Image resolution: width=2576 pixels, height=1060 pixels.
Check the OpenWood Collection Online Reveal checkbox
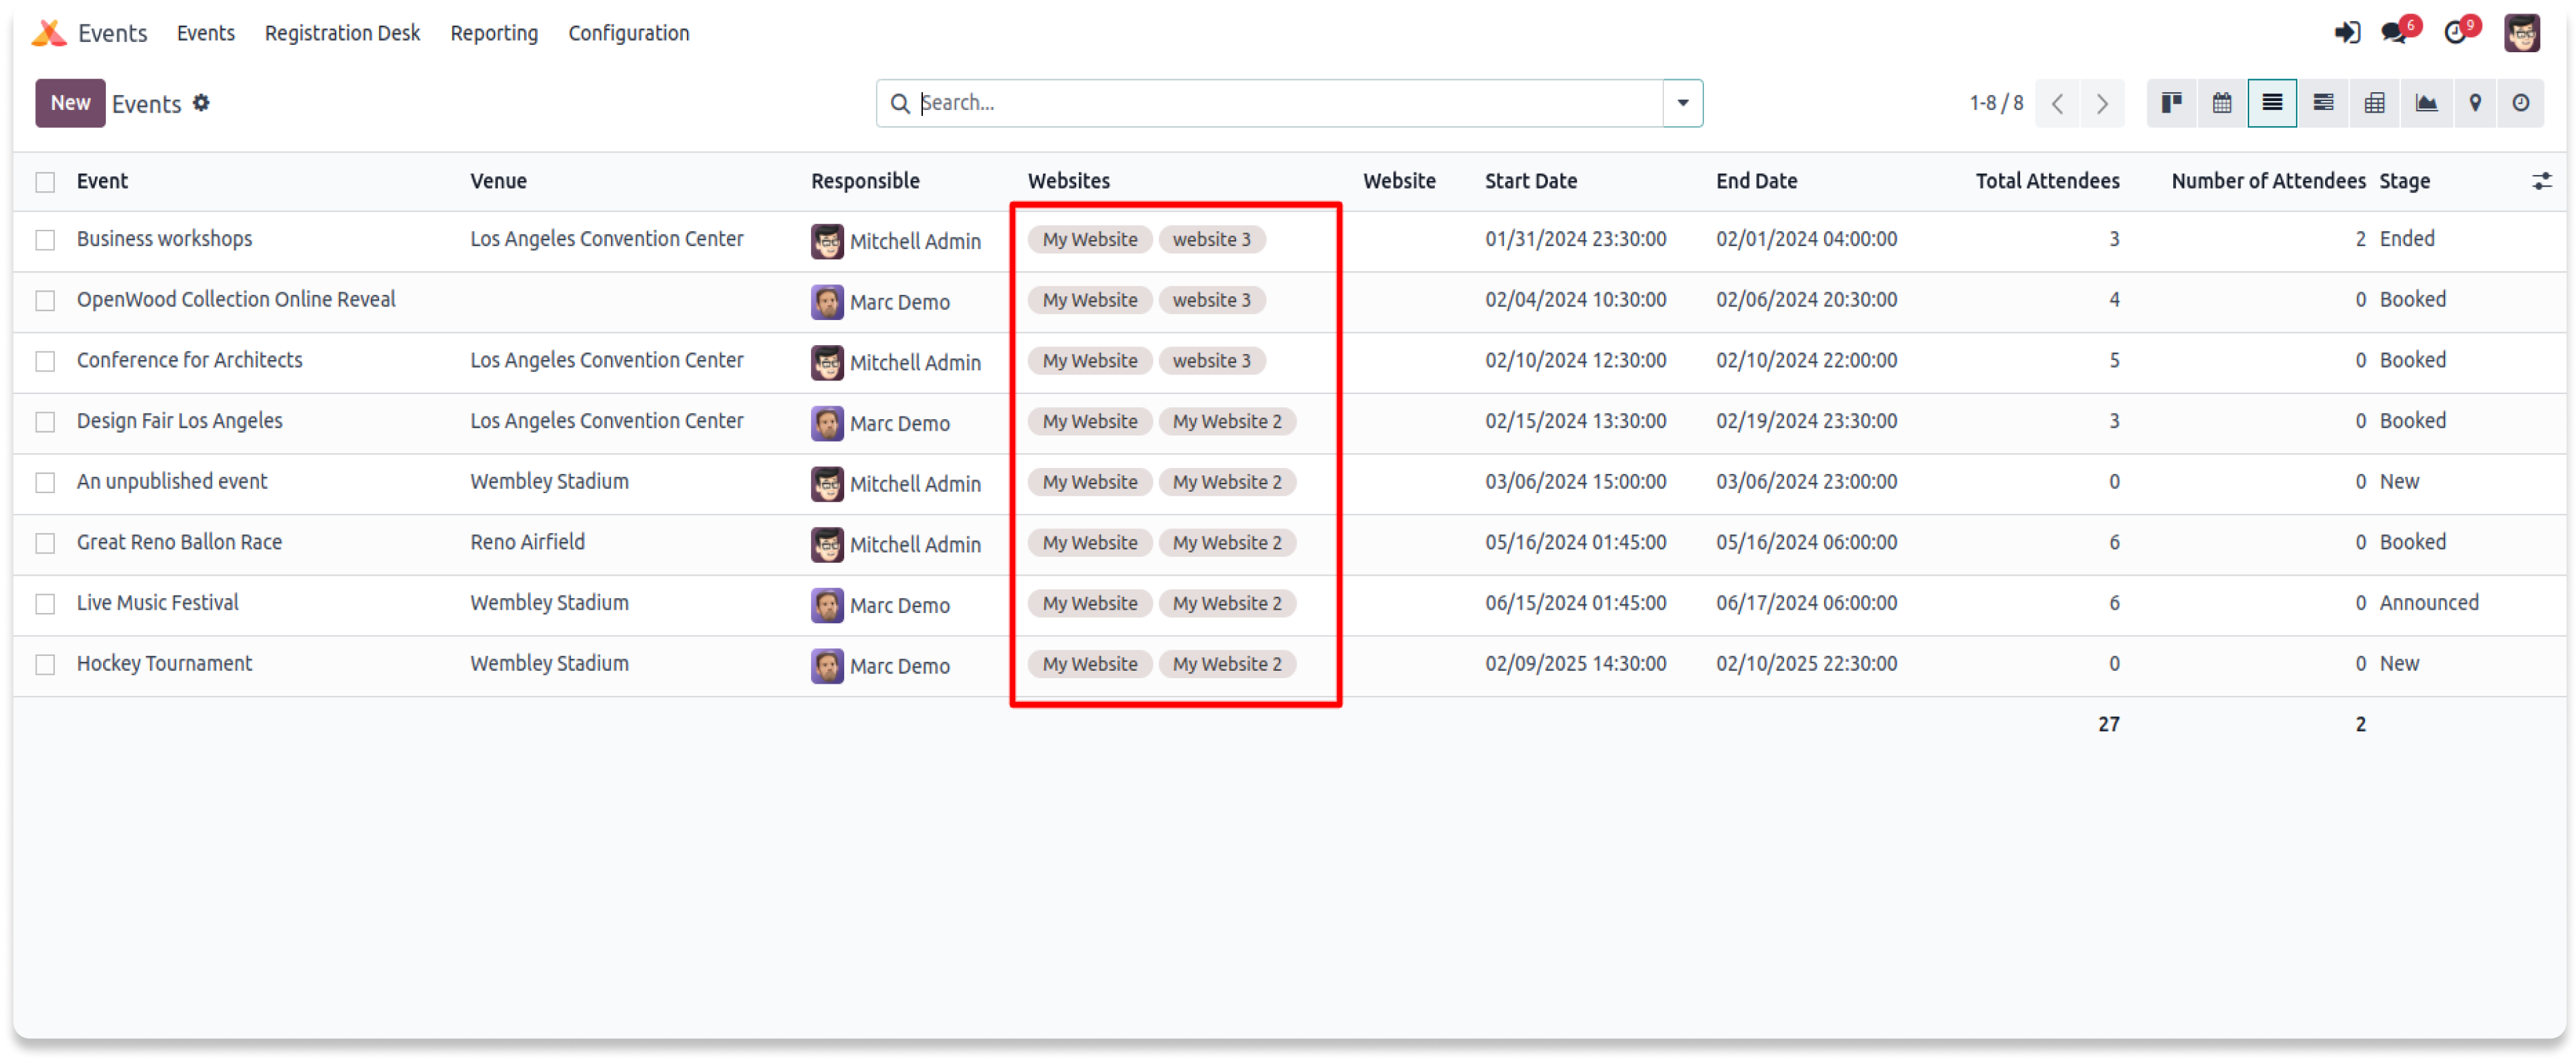45,301
